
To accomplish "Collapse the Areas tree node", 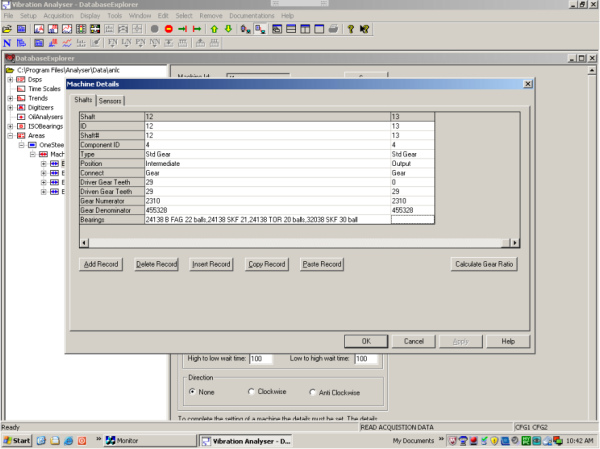I will 10,136.
